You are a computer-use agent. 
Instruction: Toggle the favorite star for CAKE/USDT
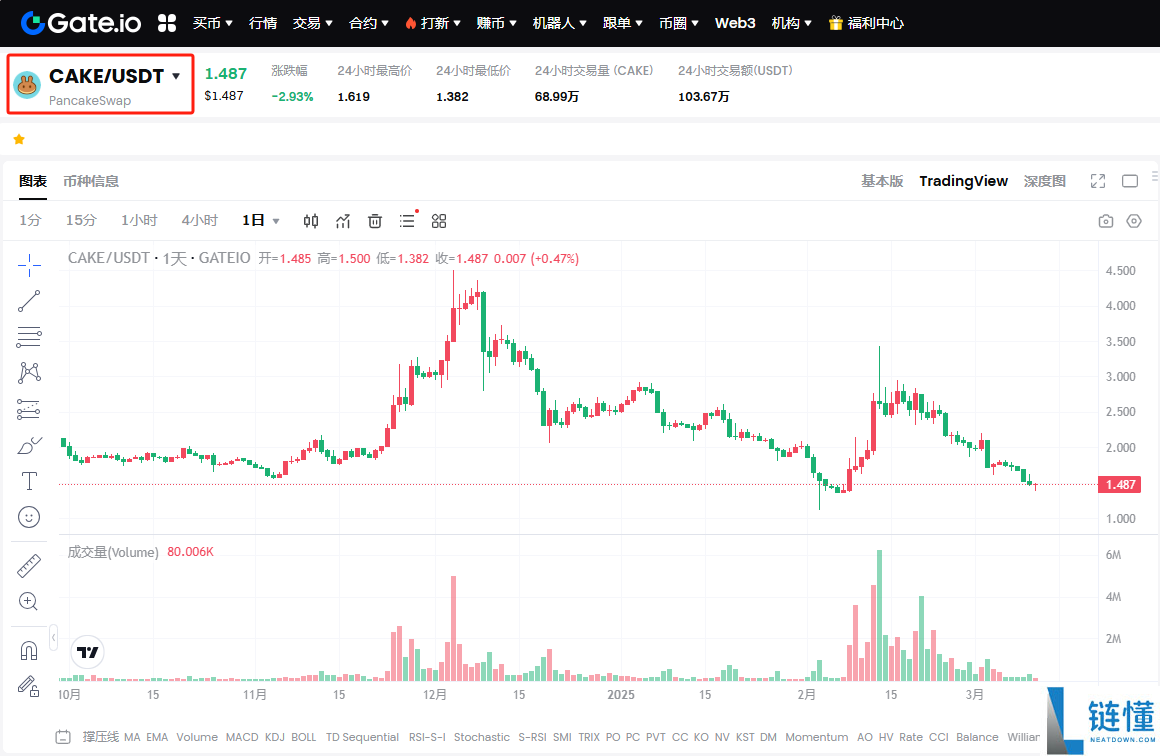tap(19, 139)
